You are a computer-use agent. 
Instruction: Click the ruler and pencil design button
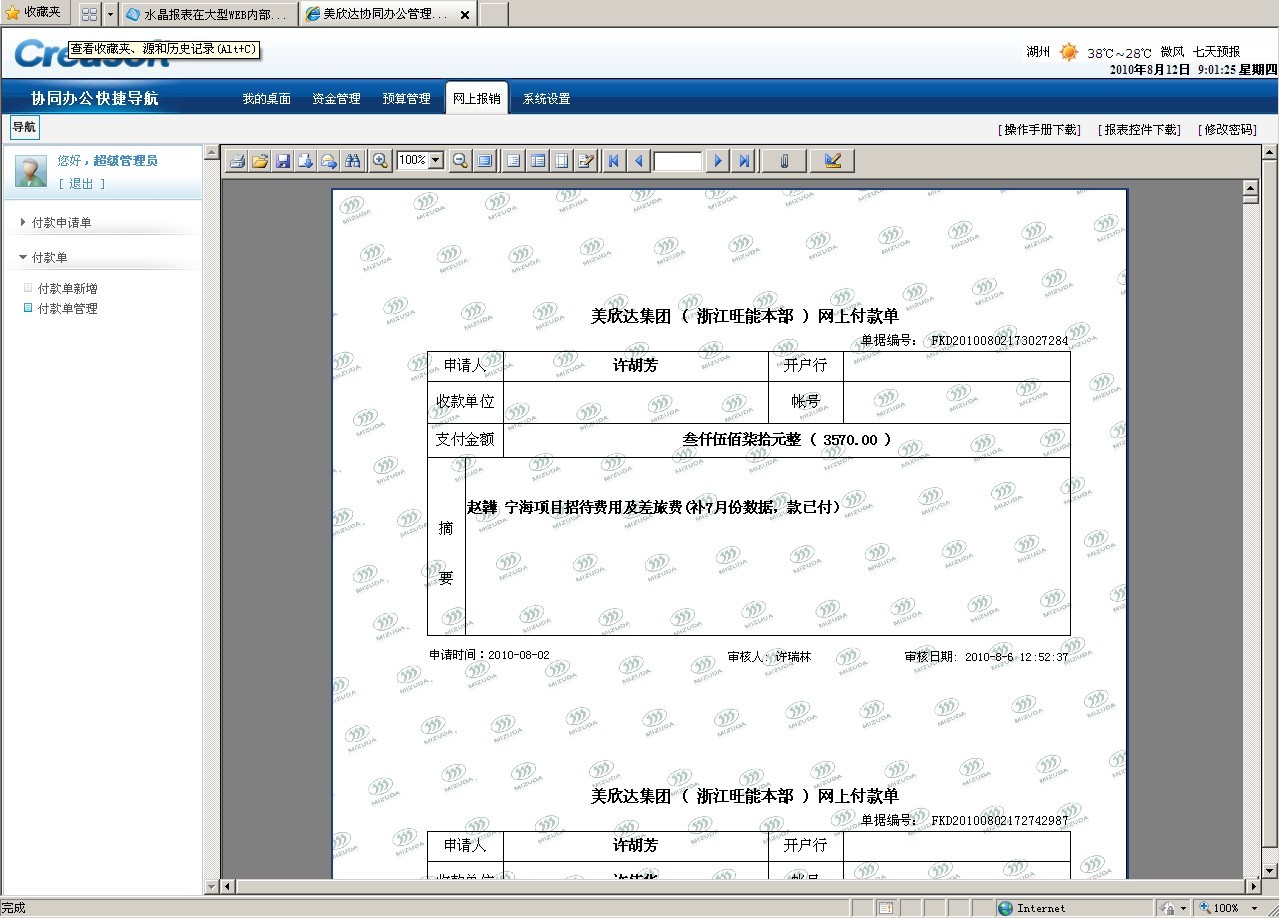pos(832,160)
